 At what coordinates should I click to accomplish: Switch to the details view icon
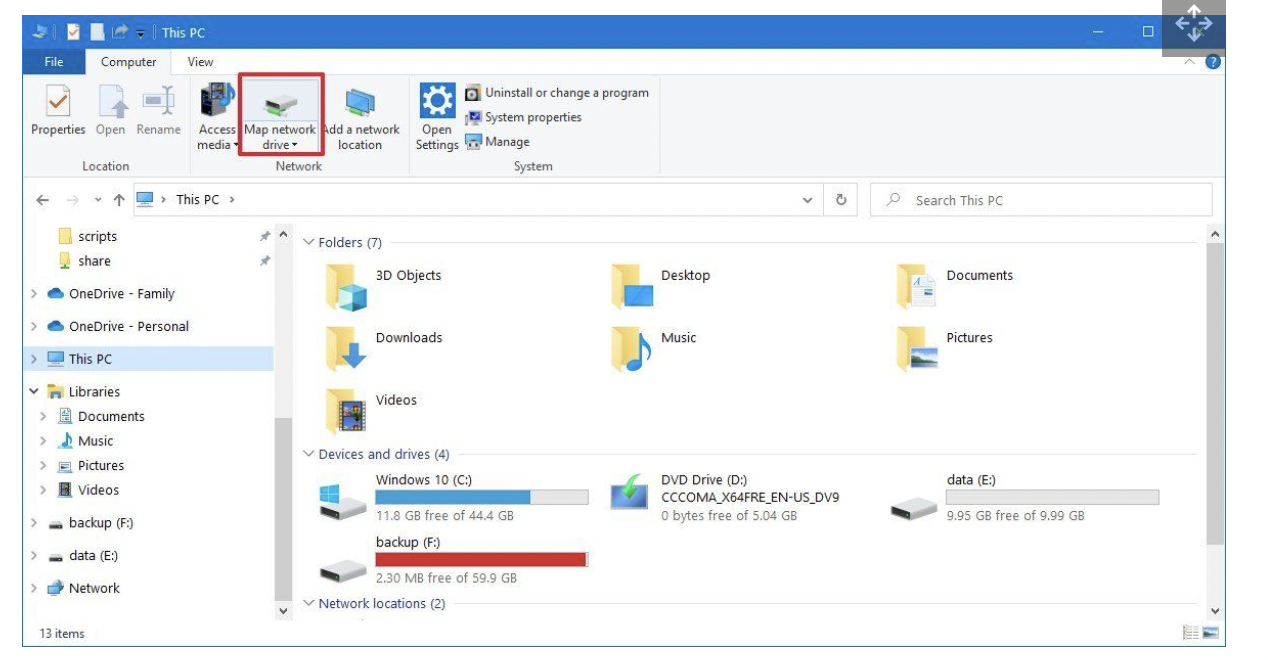(x=1191, y=633)
